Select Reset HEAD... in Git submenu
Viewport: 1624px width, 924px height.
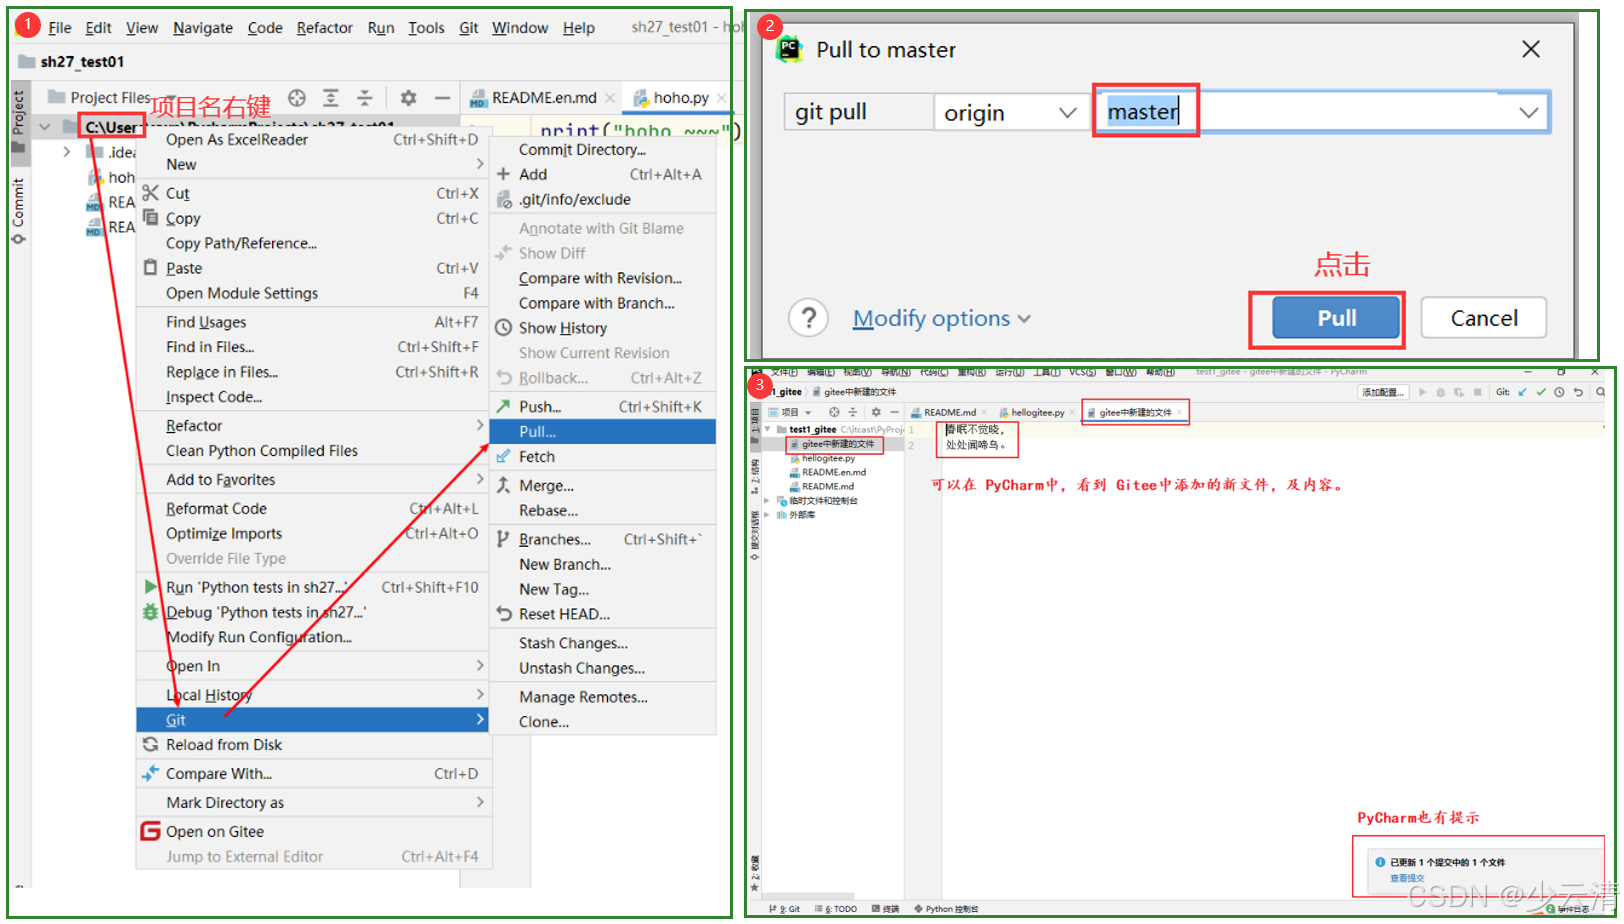click(x=603, y=614)
